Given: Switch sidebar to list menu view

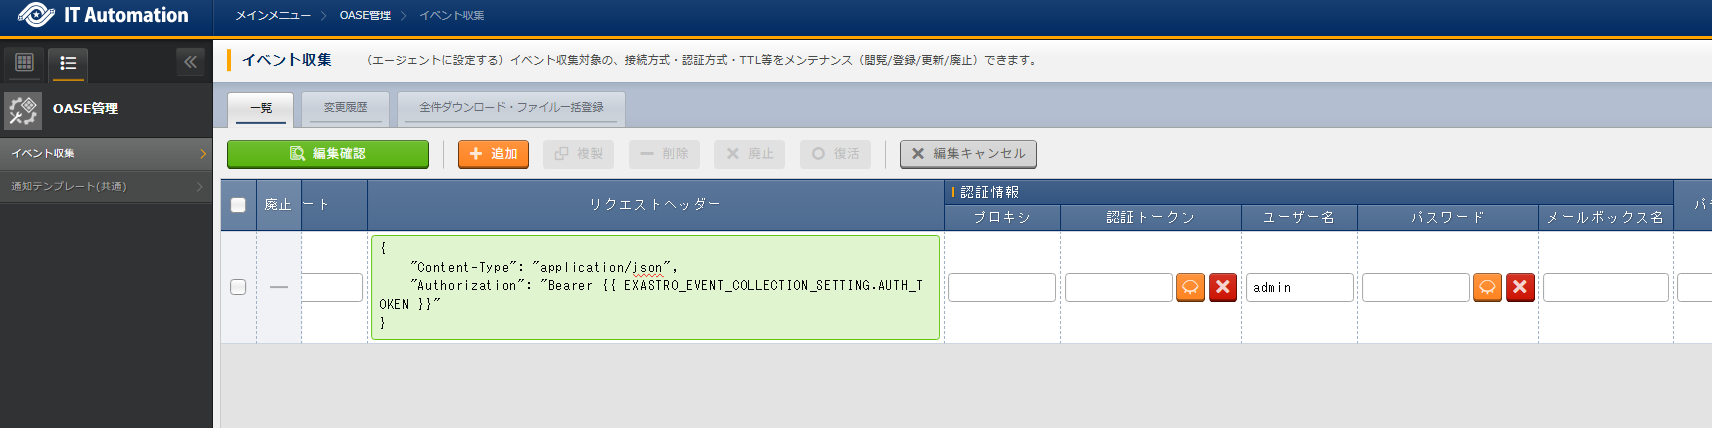Looking at the screenshot, I should pos(68,63).
